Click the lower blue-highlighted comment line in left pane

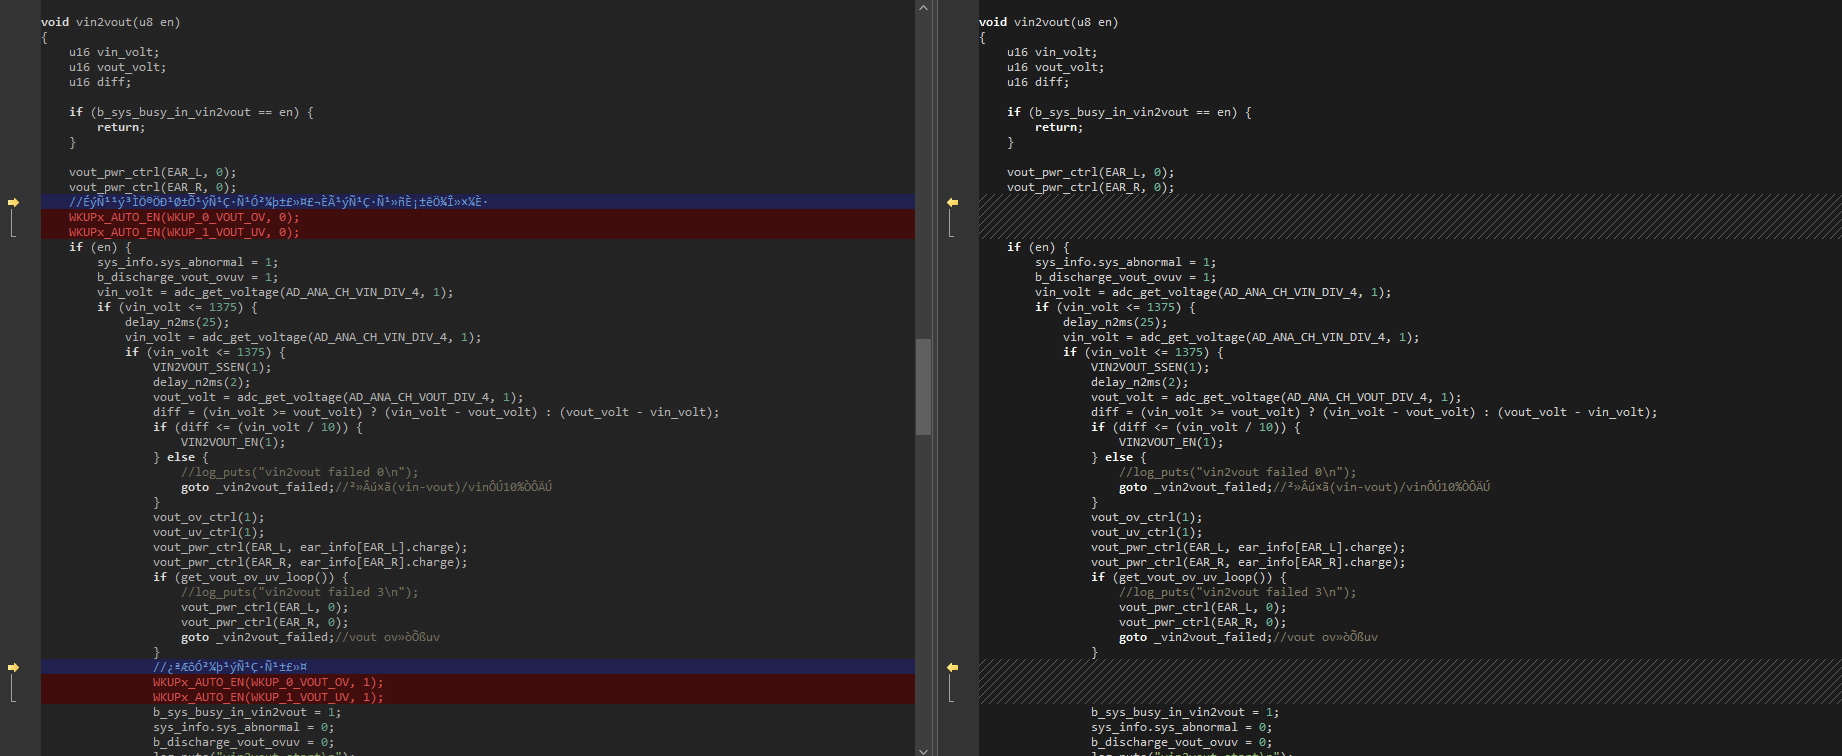(478, 667)
